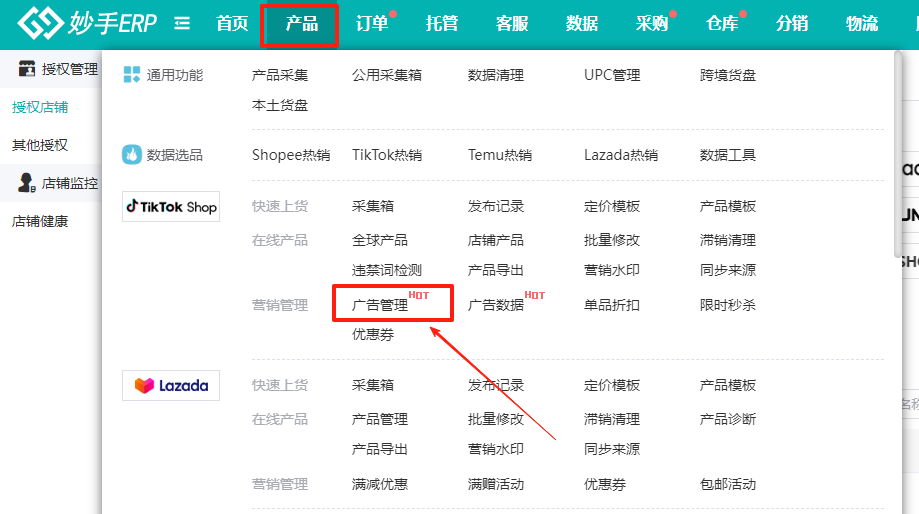Open 跨境货盘
The width and height of the screenshot is (919, 514).
[728, 75]
